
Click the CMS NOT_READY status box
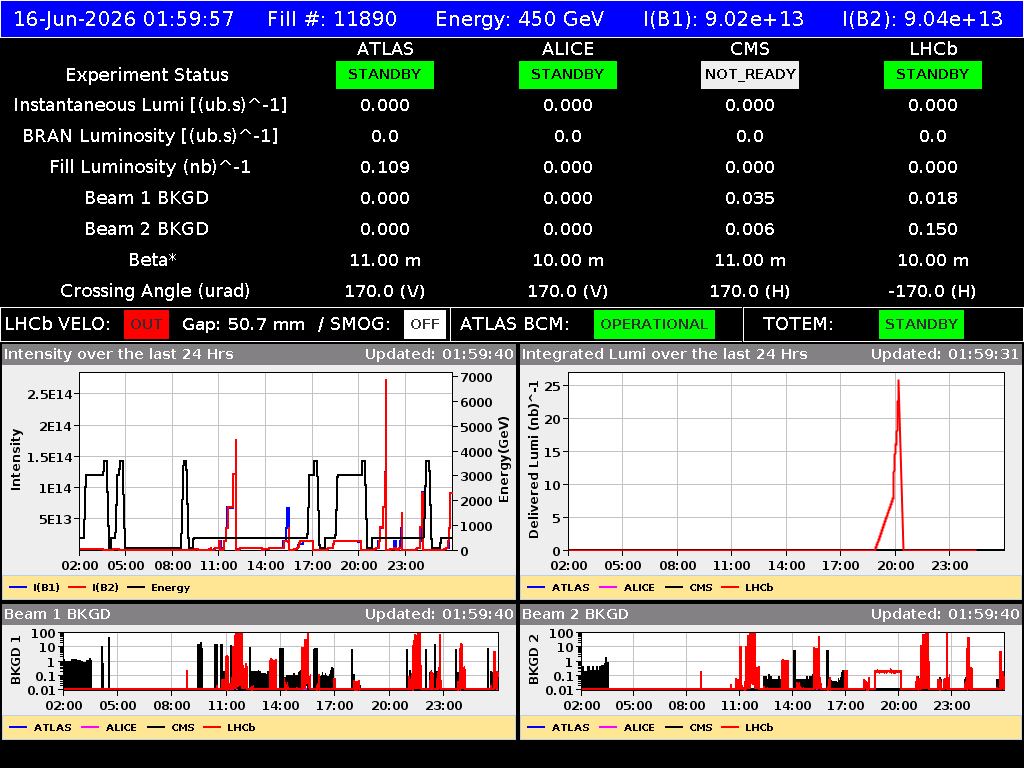pyautogui.click(x=750, y=75)
